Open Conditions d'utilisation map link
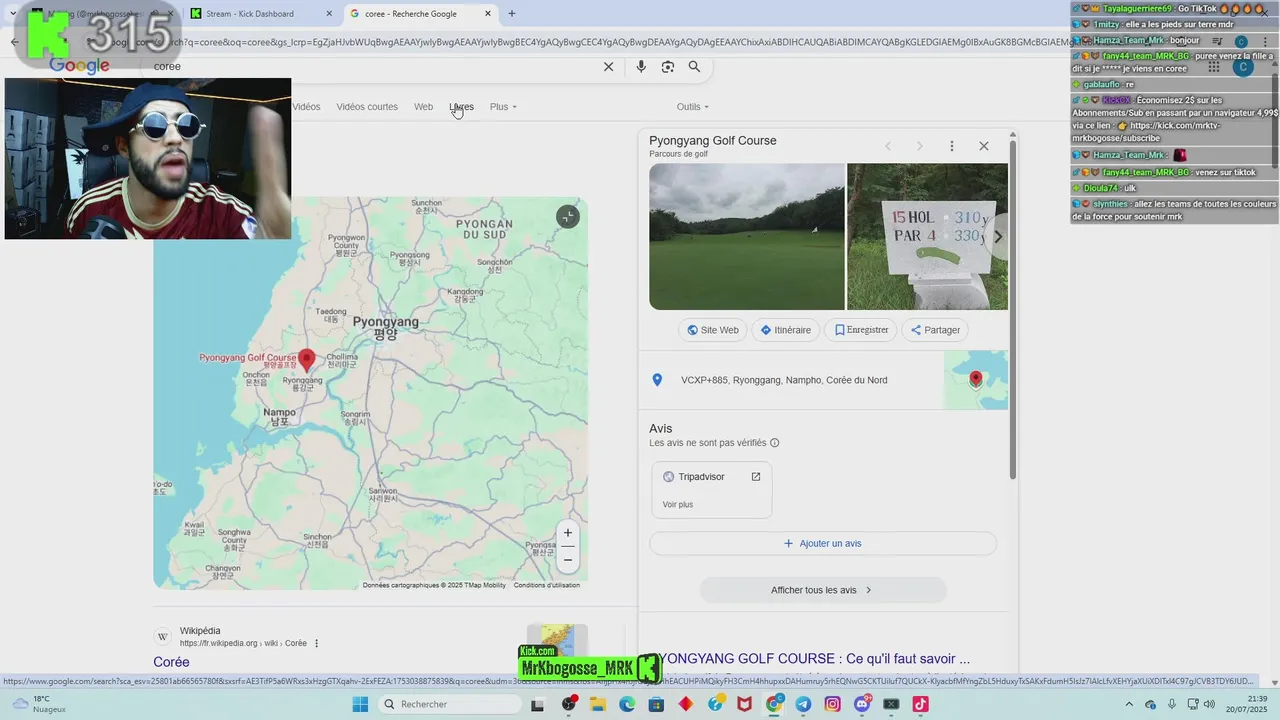Screen dimensions: 1280x720 [547, 586]
